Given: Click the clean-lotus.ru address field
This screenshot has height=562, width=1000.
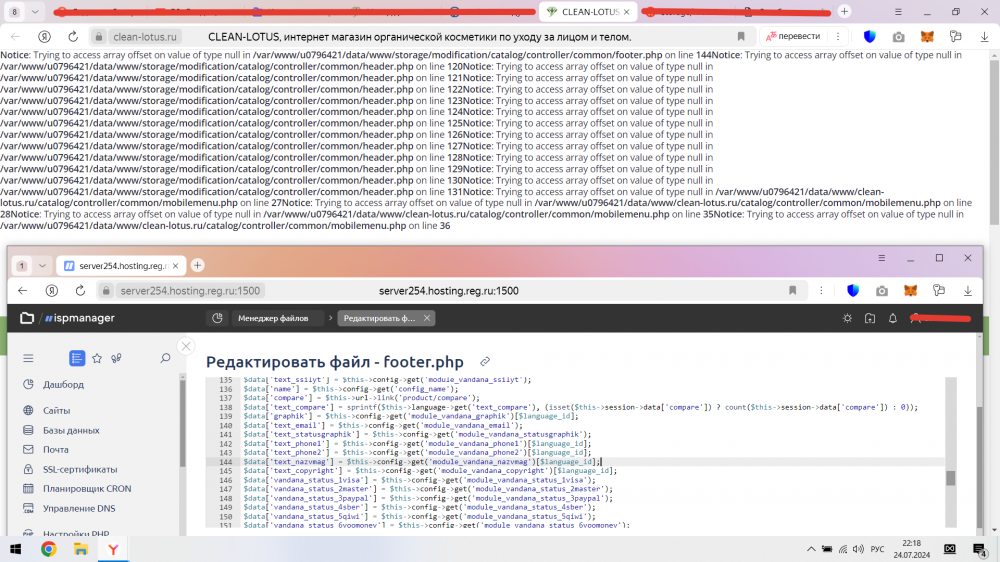Looking at the screenshot, I should (144, 37).
